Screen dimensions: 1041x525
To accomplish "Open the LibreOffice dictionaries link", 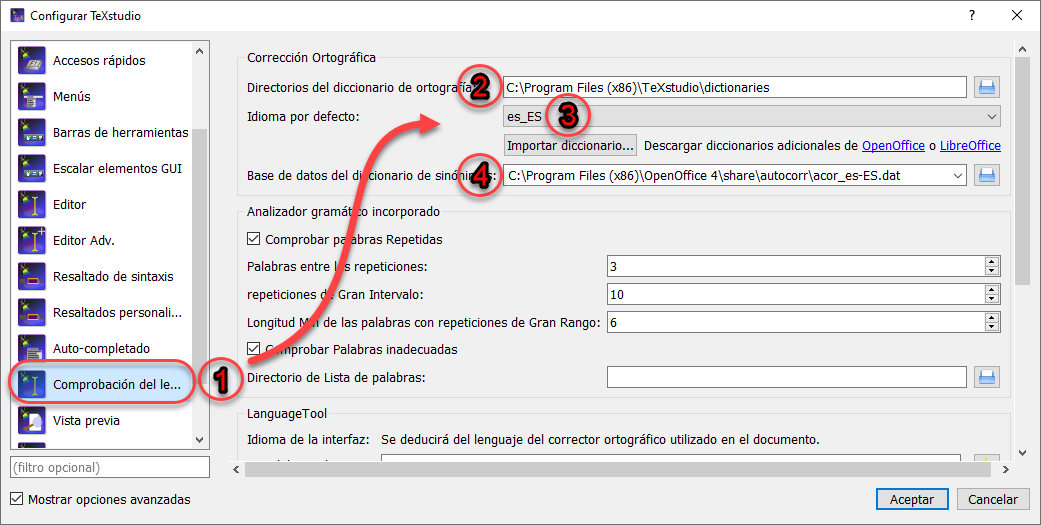I will tap(970, 146).
